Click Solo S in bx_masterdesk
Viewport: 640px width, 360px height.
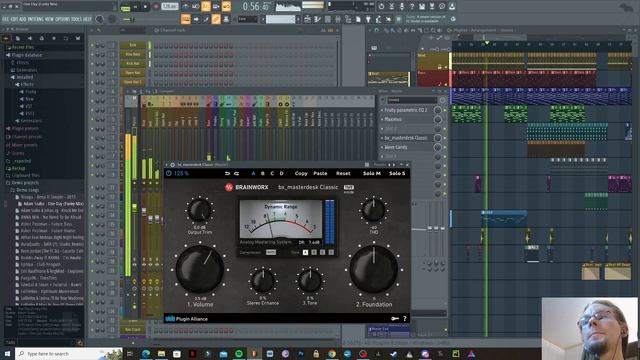(x=397, y=173)
